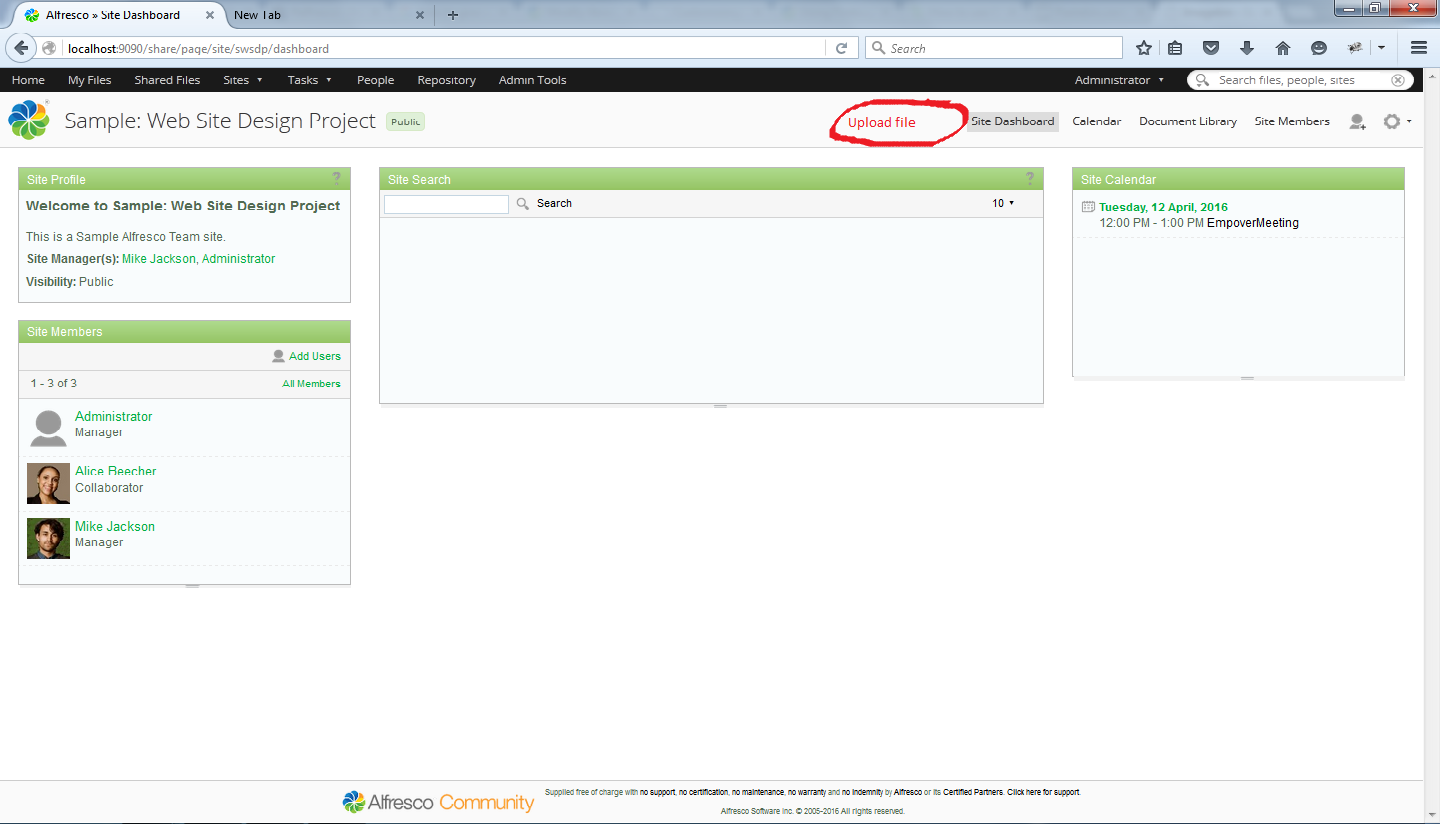Click the Alfresco Community footer logo
The image size is (1440, 824).
438,802
